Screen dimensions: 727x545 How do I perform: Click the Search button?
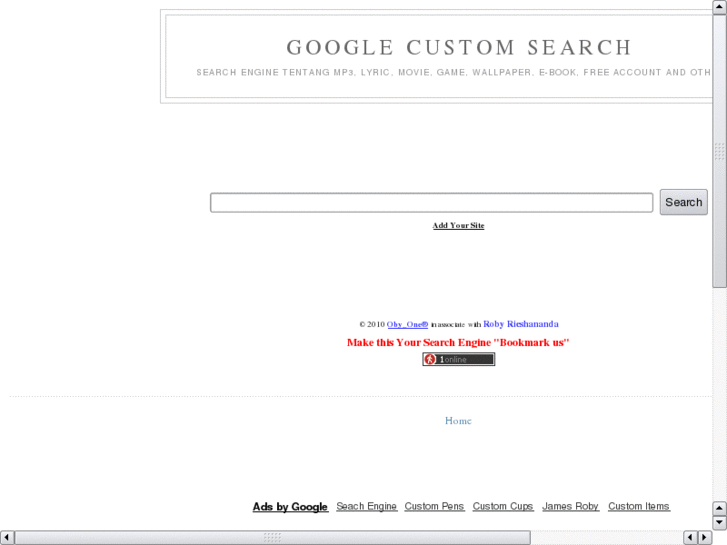[x=683, y=202]
